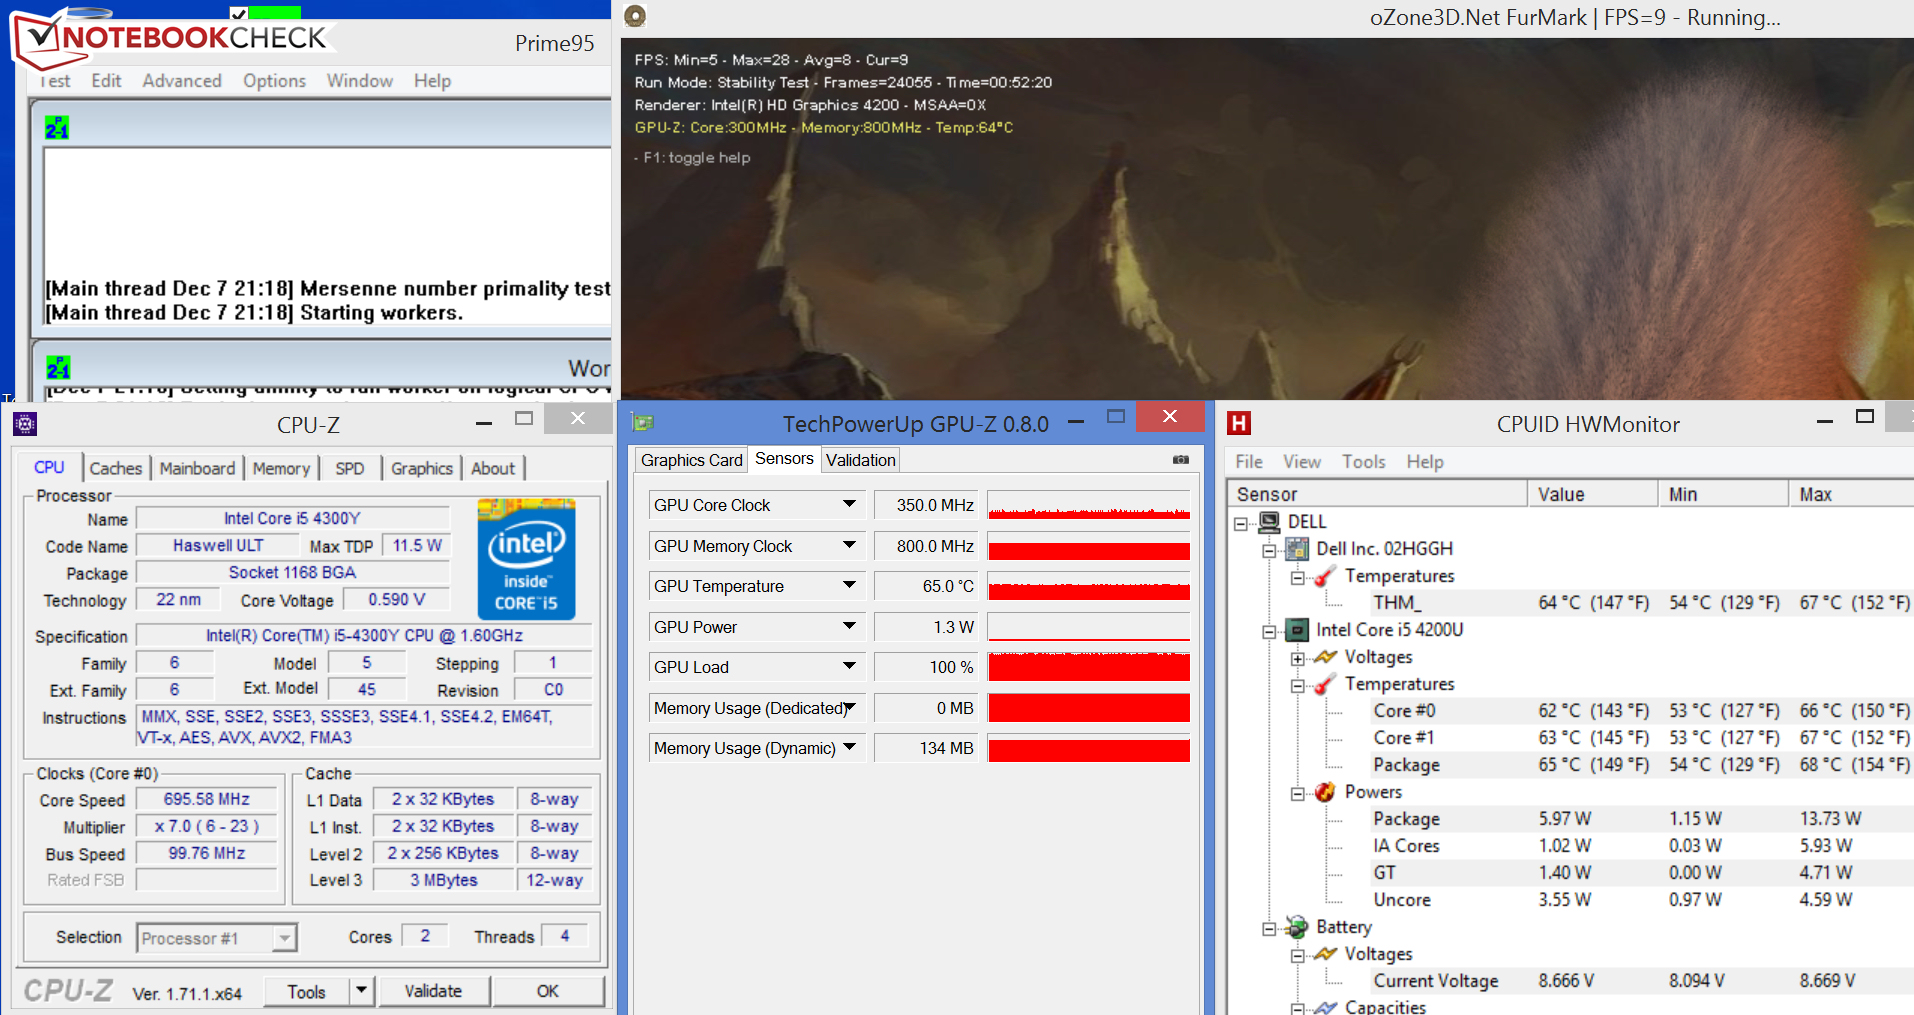
Task: Open the Edit menu in Prime95
Action: tap(106, 81)
